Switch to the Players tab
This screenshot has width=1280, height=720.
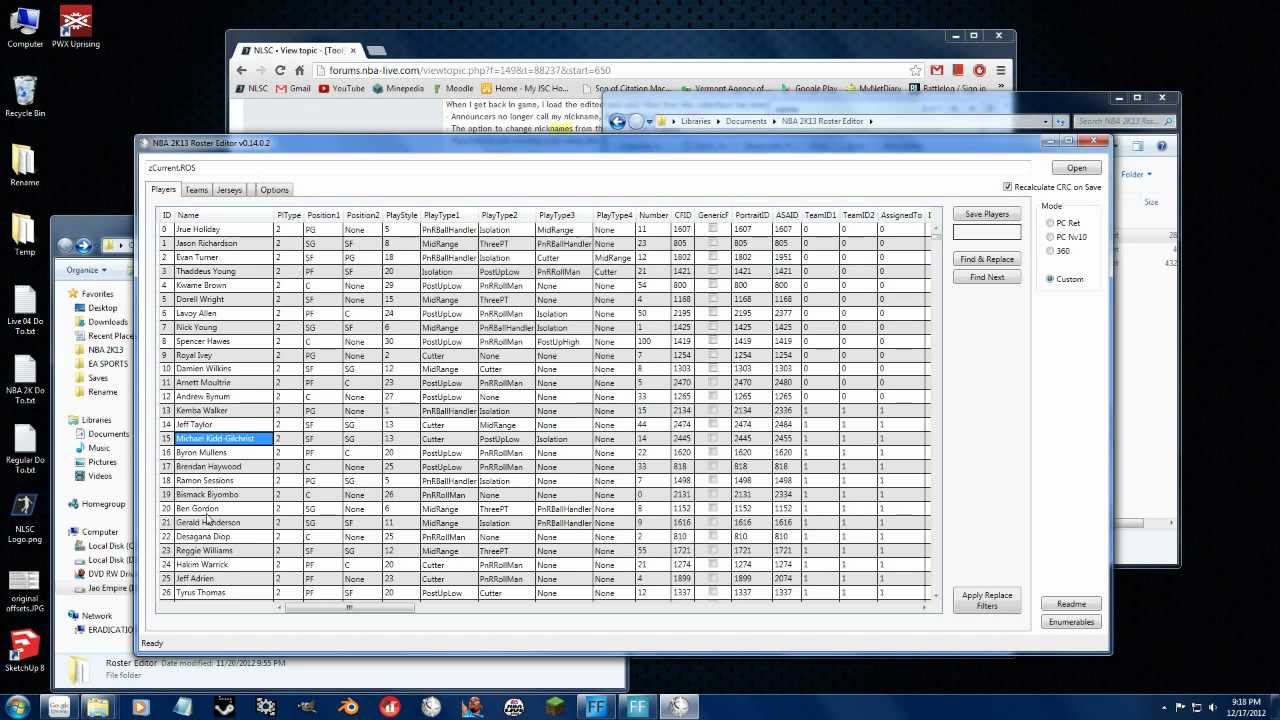(x=163, y=189)
